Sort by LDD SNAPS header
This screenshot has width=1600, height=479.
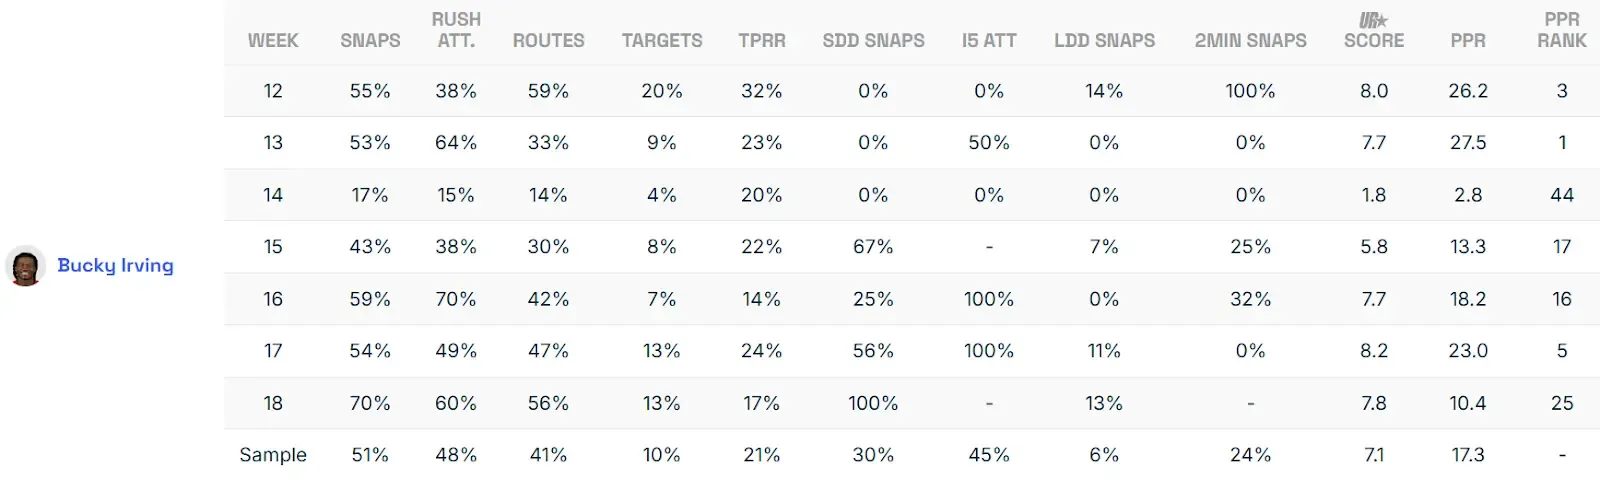(x=1104, y=41)
